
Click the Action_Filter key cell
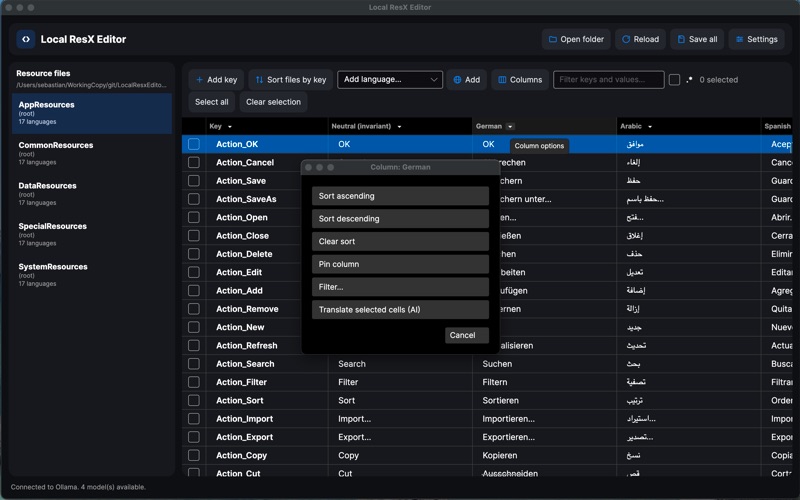pos(267,382)
